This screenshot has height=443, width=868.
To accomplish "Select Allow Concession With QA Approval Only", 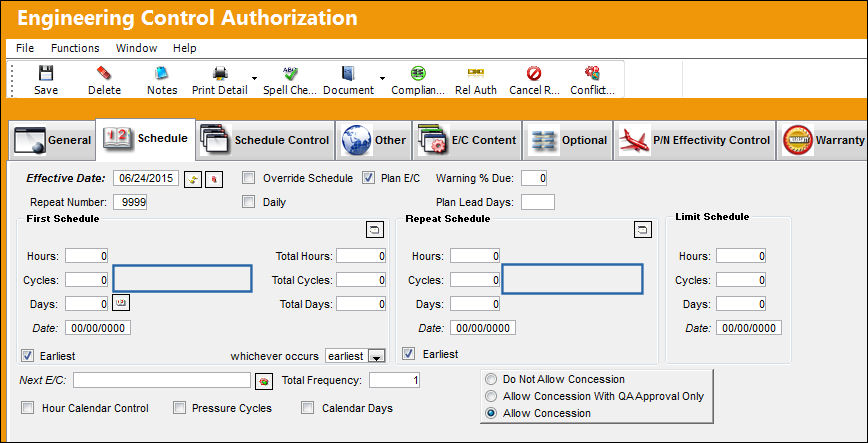I will pyautogui.click(x=490, y=396).
